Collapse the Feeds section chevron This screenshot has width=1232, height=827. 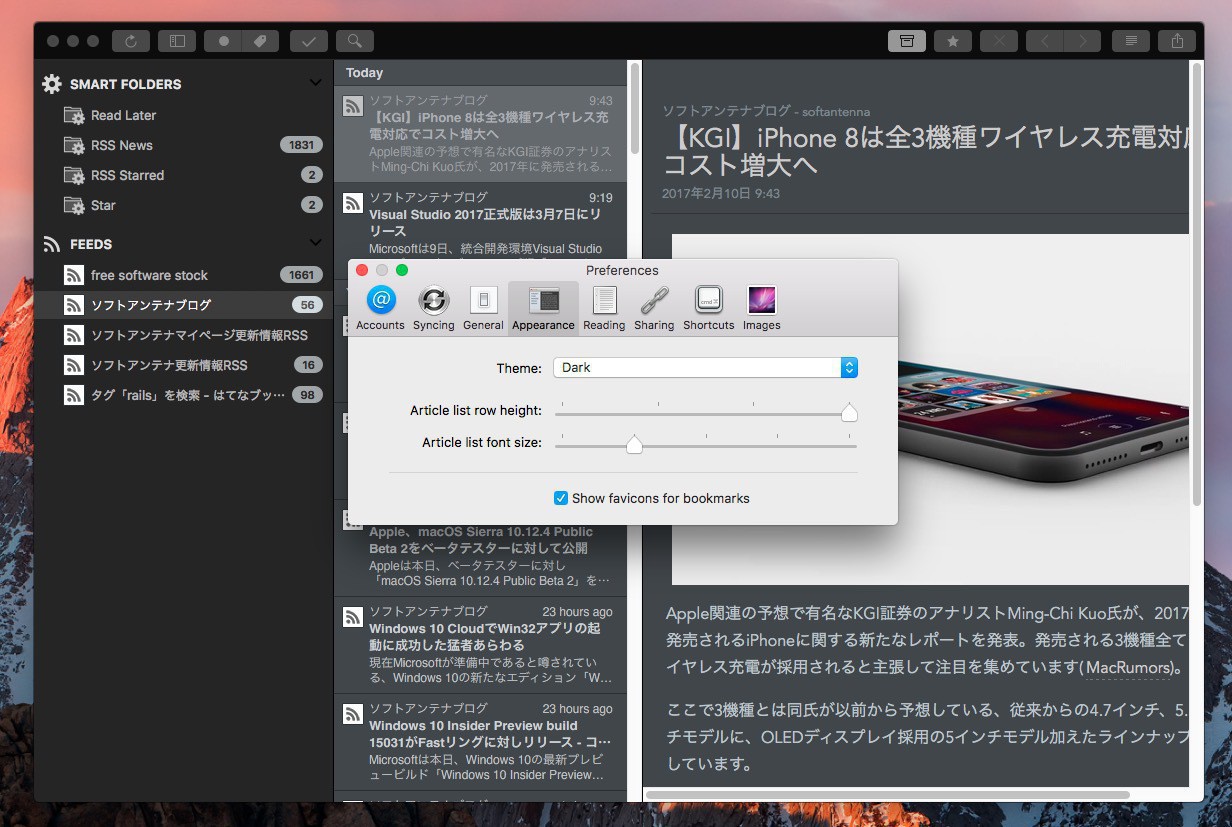click(x=316, y=243)
